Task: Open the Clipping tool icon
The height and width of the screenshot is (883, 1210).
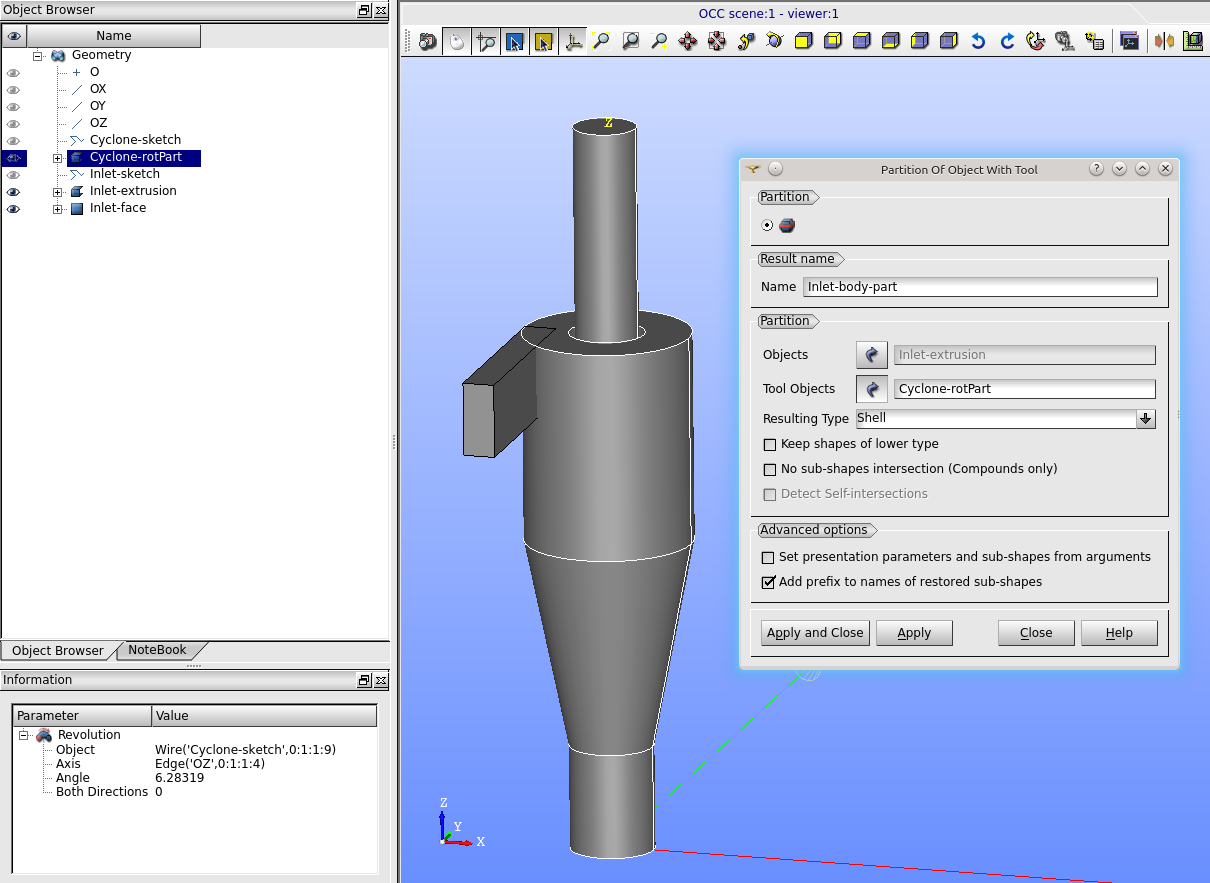Action: tap(1164, 42)
